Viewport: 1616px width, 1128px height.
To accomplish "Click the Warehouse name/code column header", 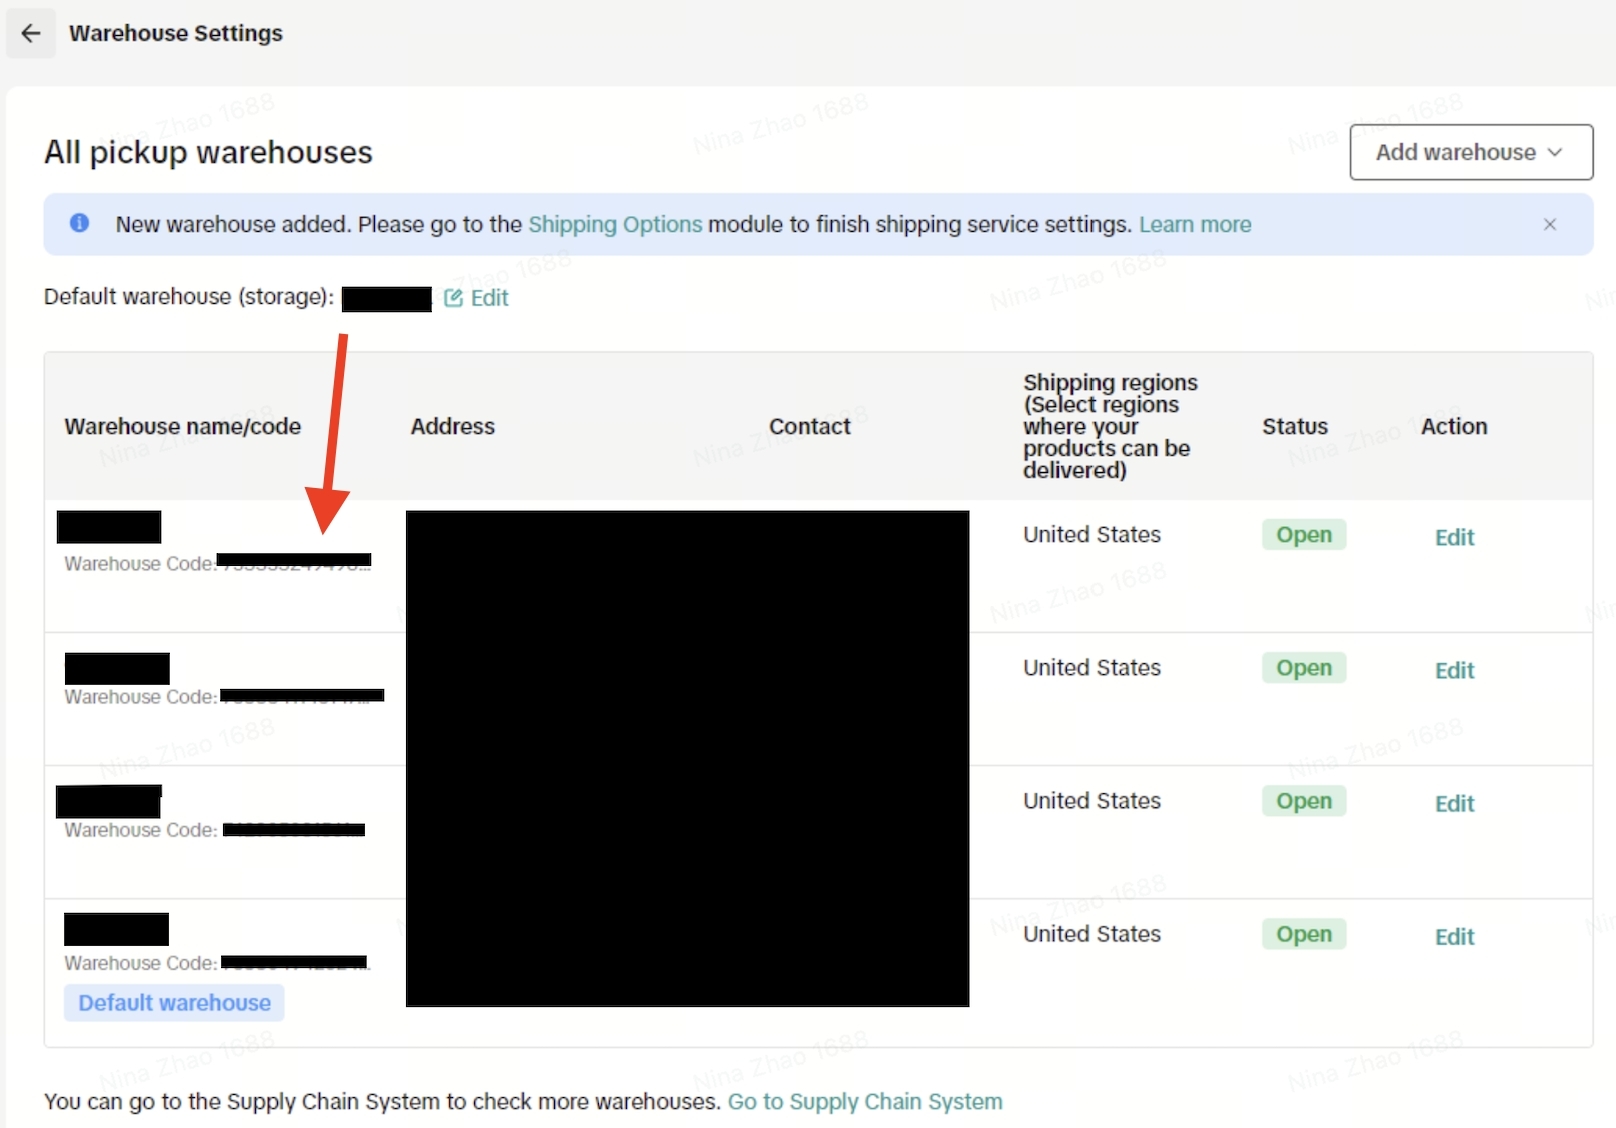I will pos(182,426).
